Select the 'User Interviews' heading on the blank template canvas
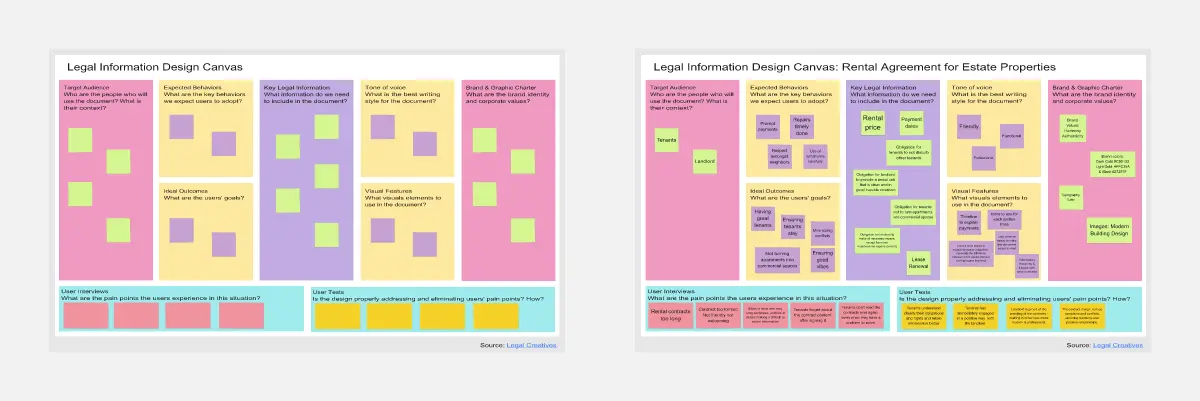 (84, 291)
